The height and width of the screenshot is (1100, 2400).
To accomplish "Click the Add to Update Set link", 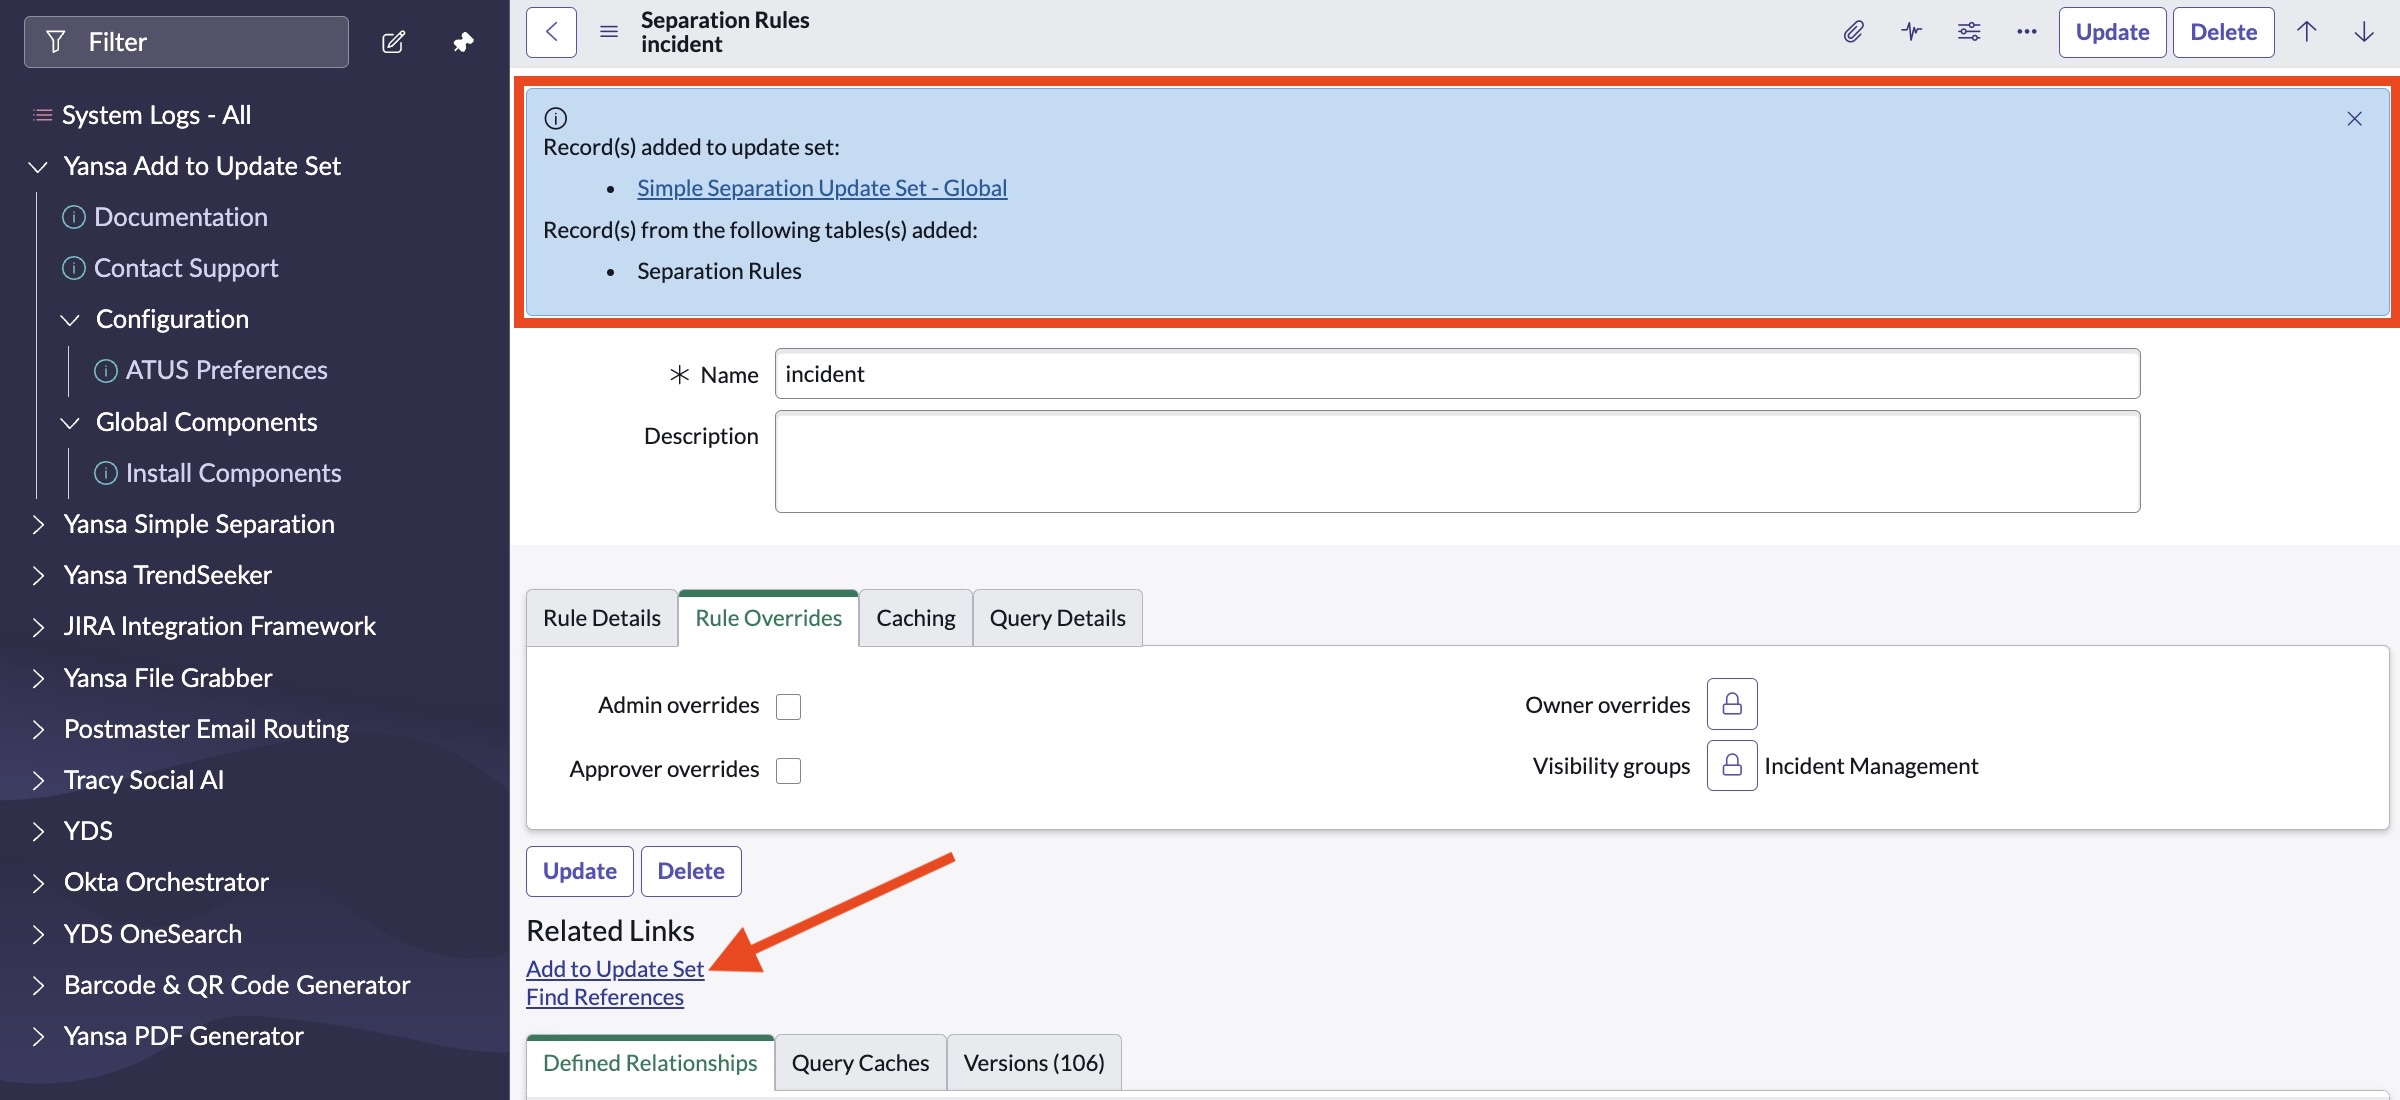I will (615, 969).
